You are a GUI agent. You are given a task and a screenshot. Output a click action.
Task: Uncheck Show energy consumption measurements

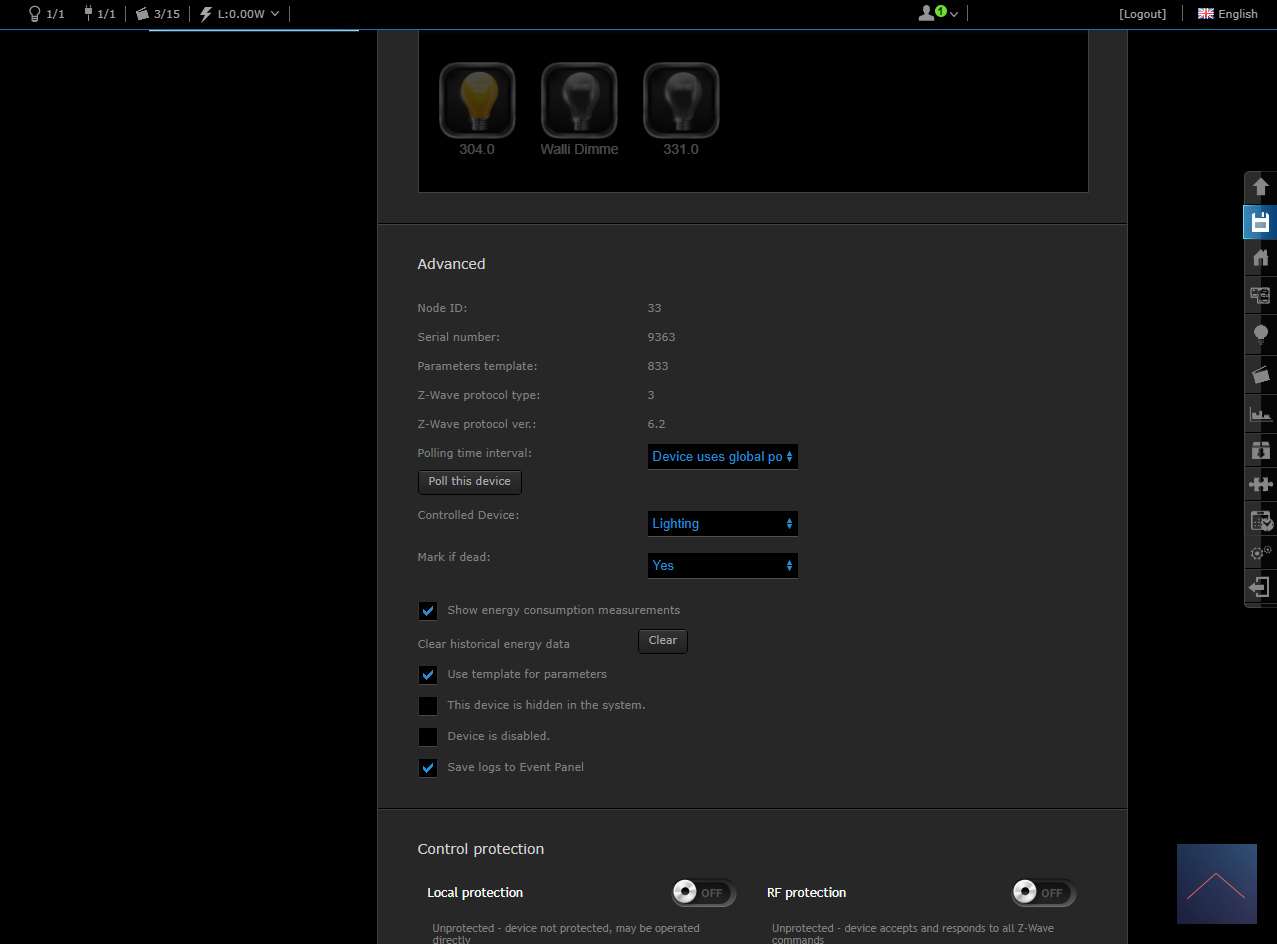[x=428, y=611]
